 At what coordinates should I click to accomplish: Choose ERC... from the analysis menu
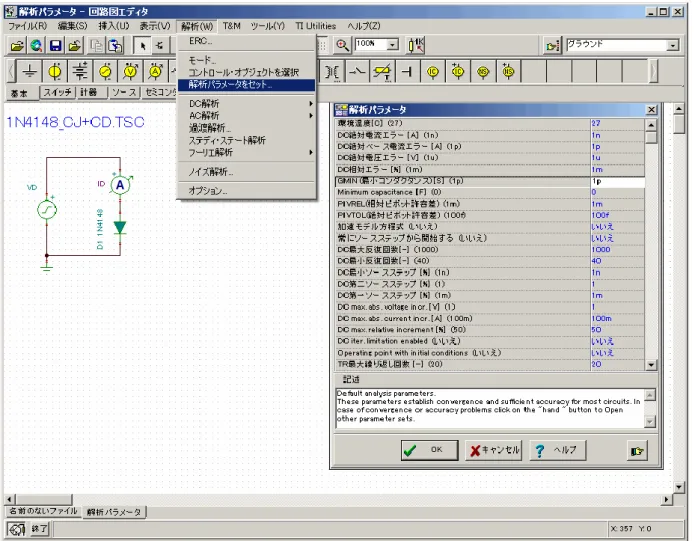pyautogui.click(x=246, y=41)
